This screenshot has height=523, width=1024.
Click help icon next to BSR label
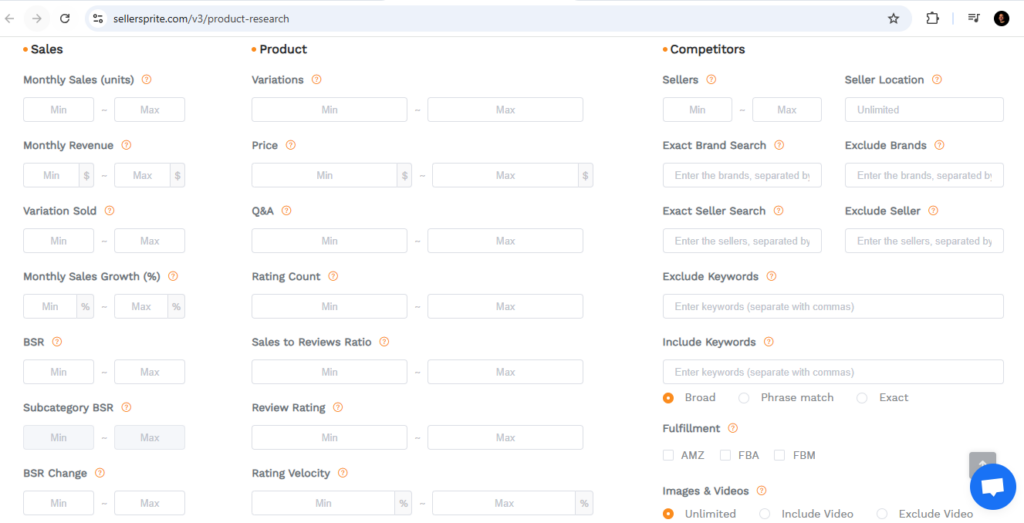[57, 341]
